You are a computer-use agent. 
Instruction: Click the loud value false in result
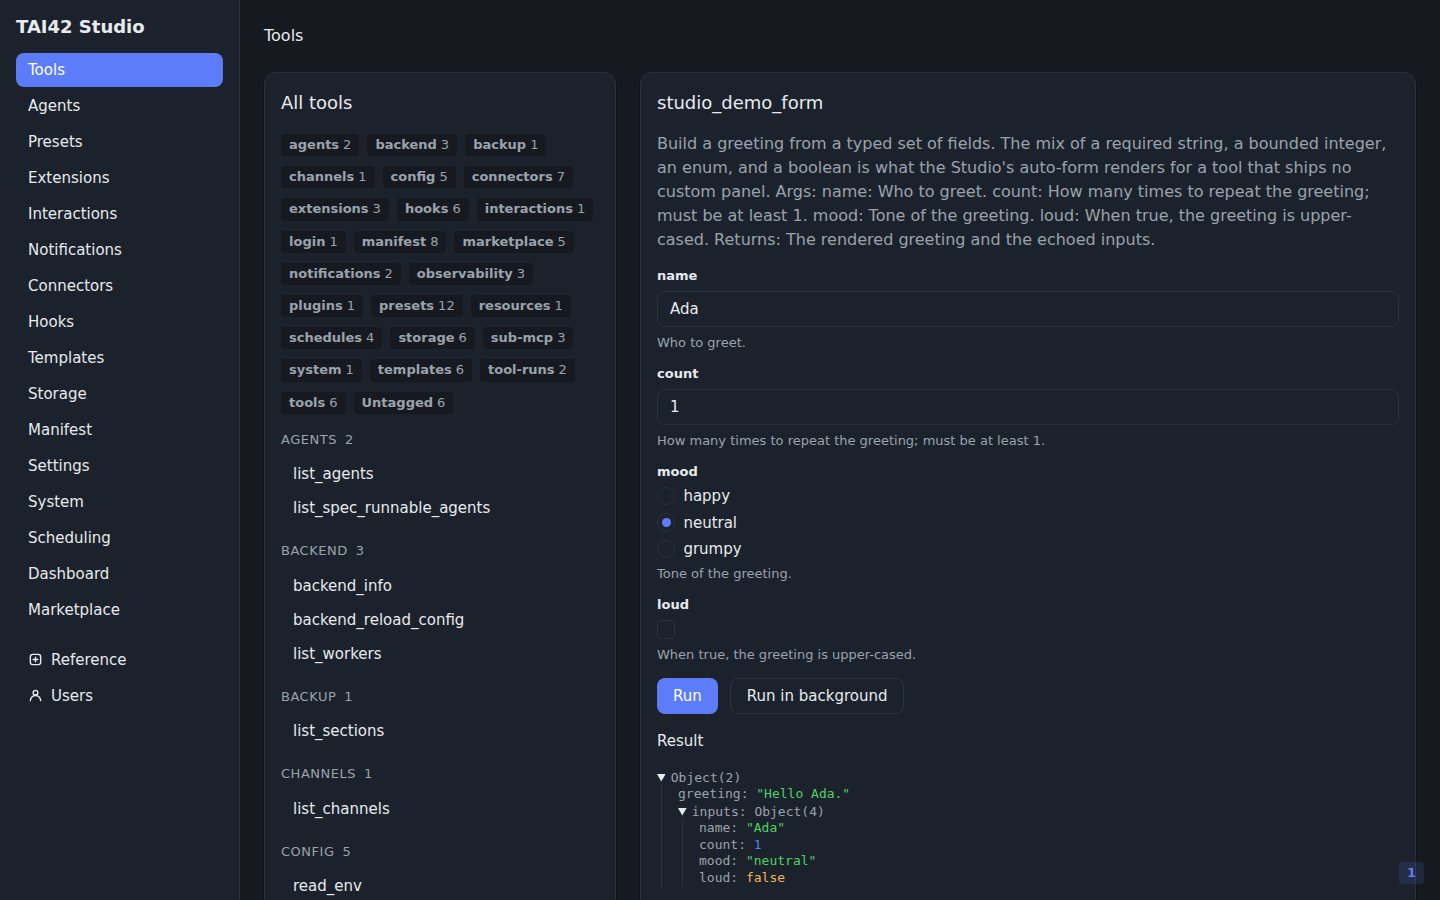tap(766, 878)
